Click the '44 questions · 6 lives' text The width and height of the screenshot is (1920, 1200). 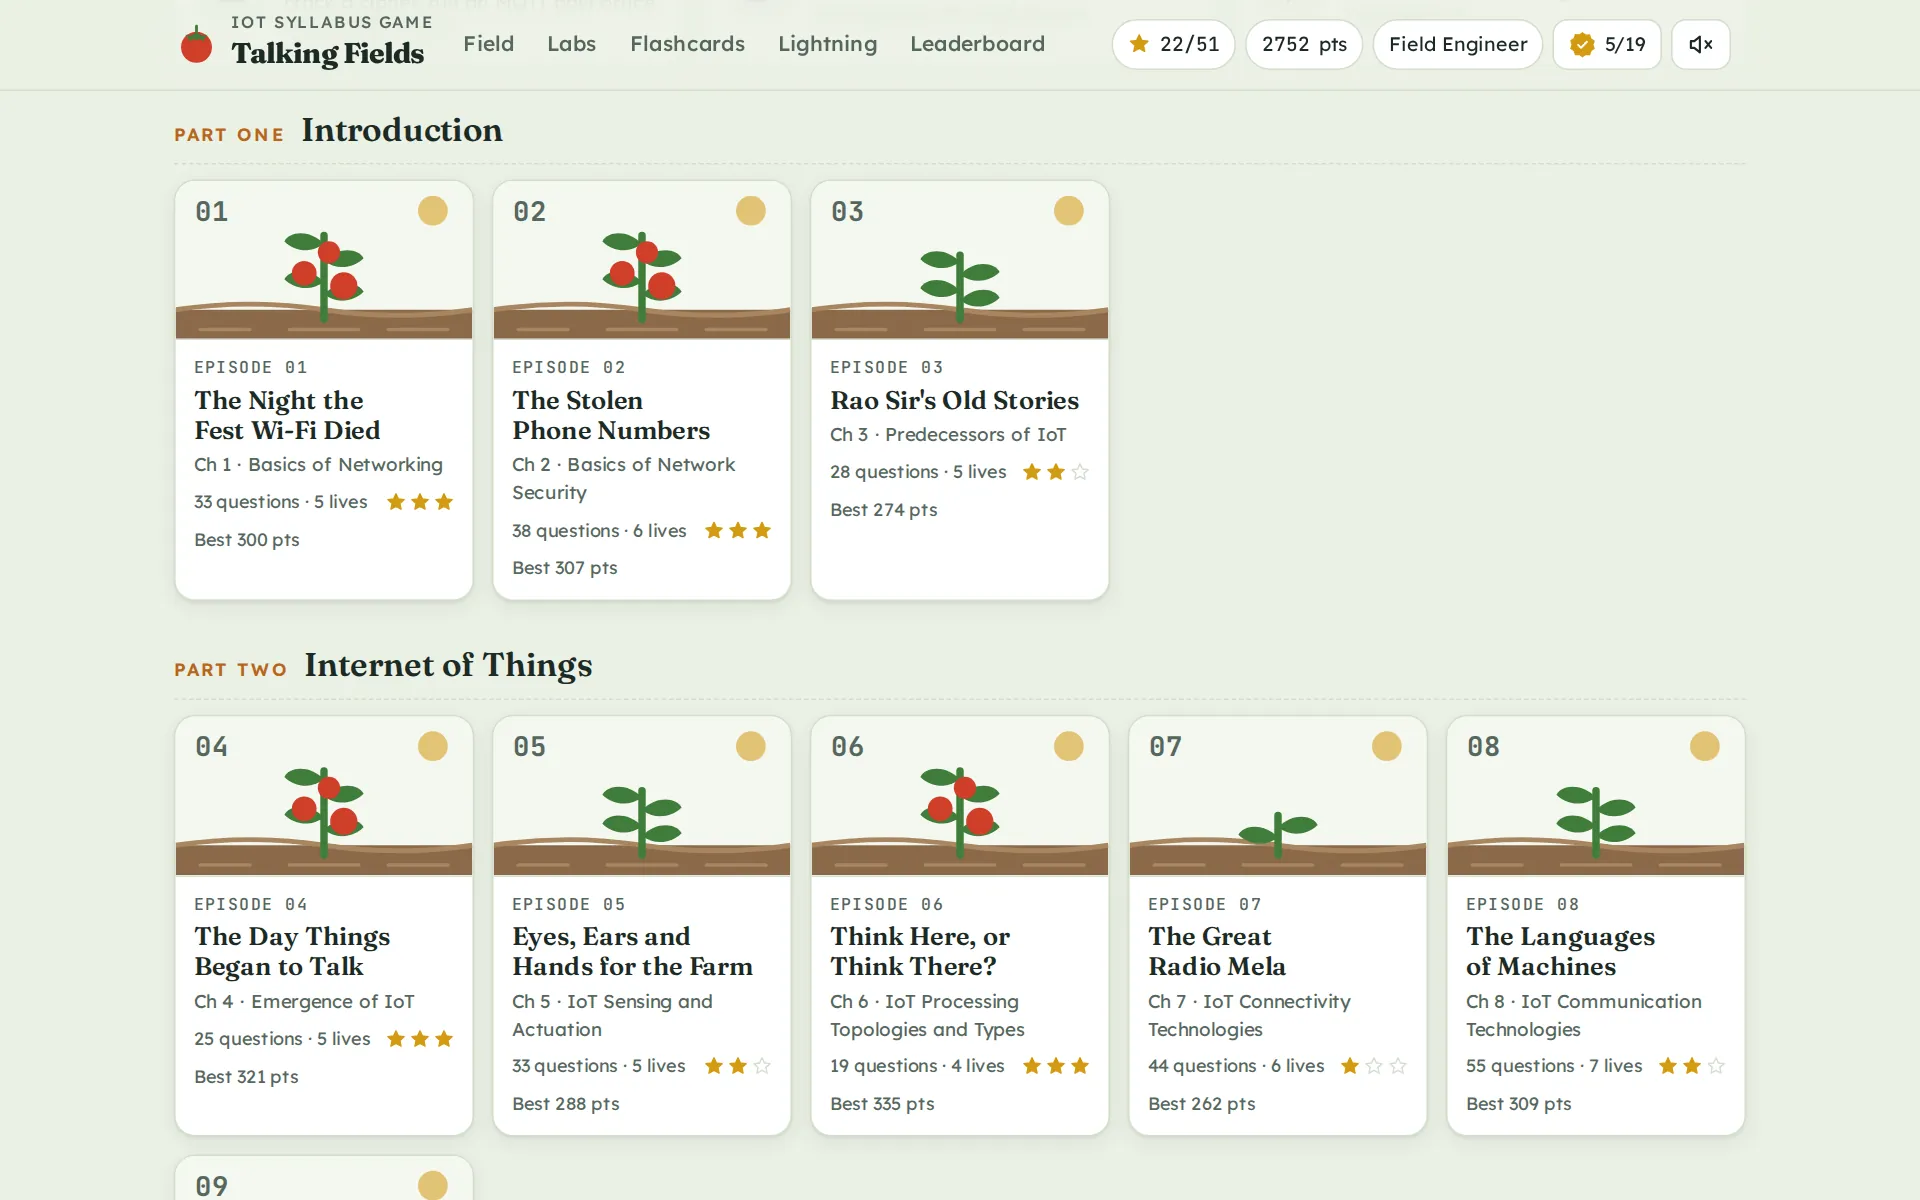[1236, 1066]
